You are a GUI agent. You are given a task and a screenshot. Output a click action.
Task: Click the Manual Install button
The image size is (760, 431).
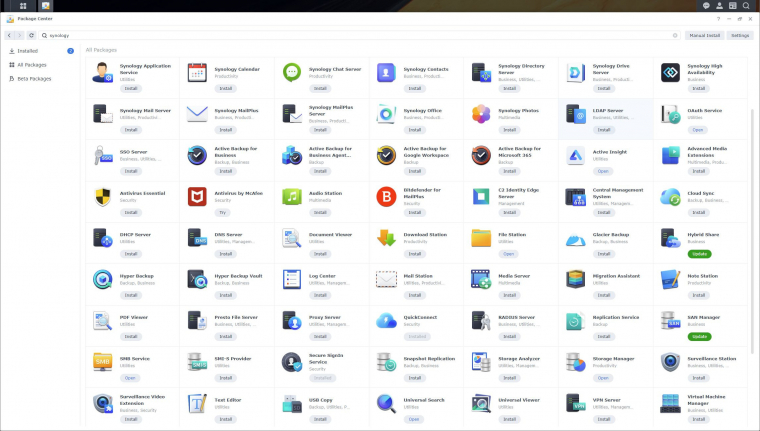[704, 35]
